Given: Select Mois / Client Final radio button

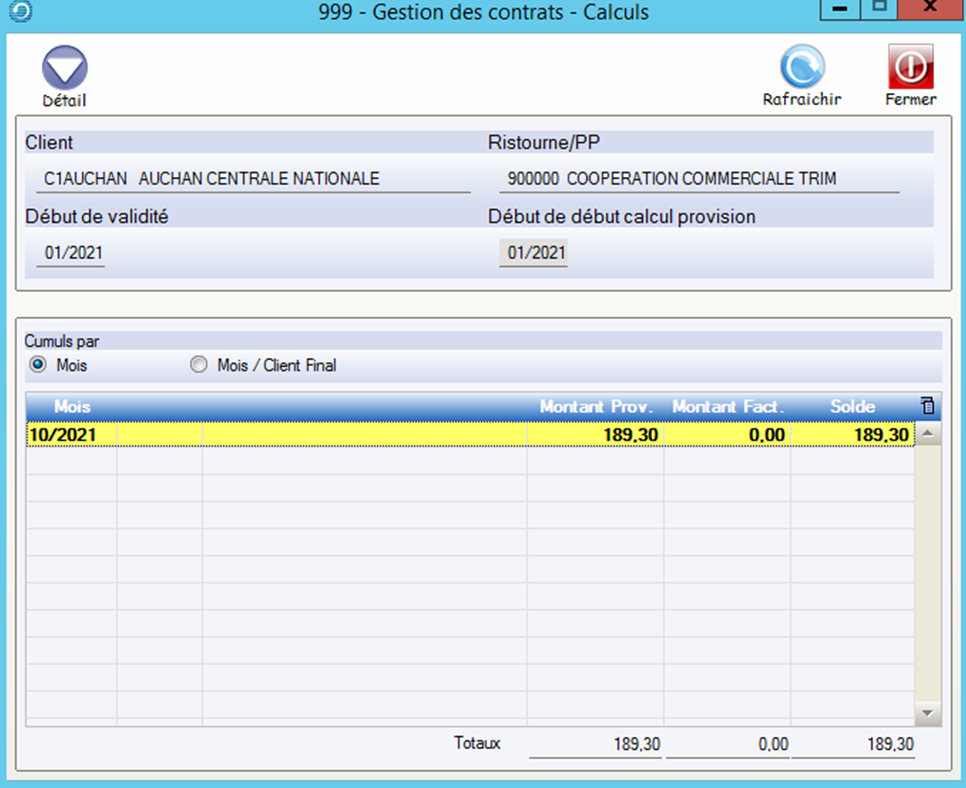Looking at the screenshot, I should point(198,366).
